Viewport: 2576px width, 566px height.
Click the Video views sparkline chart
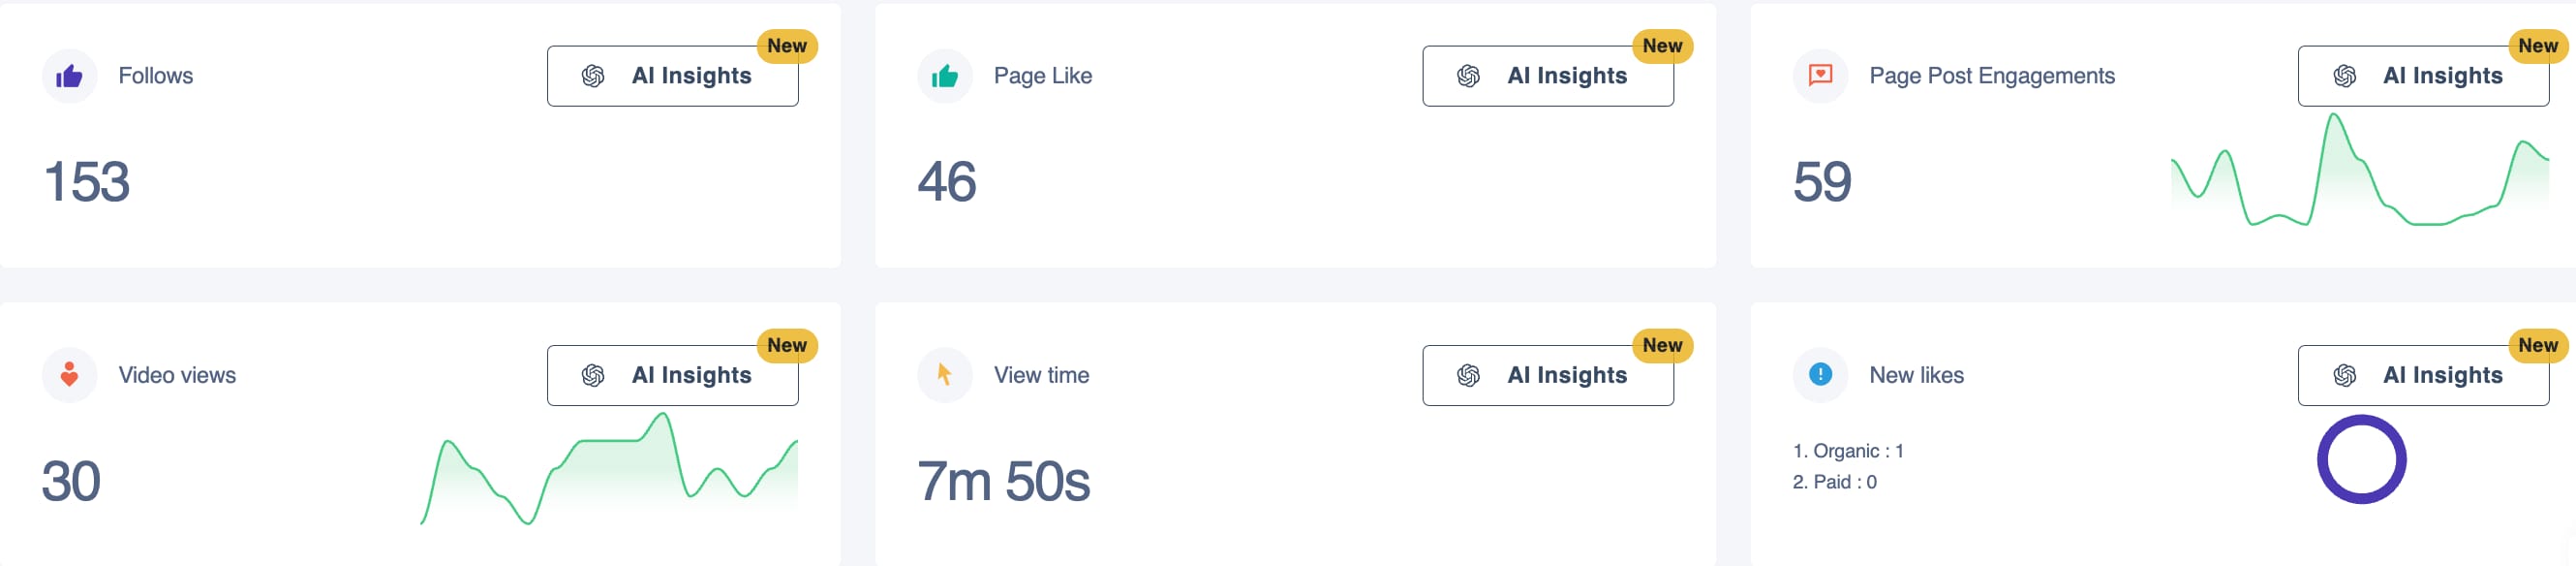(609, 470)
